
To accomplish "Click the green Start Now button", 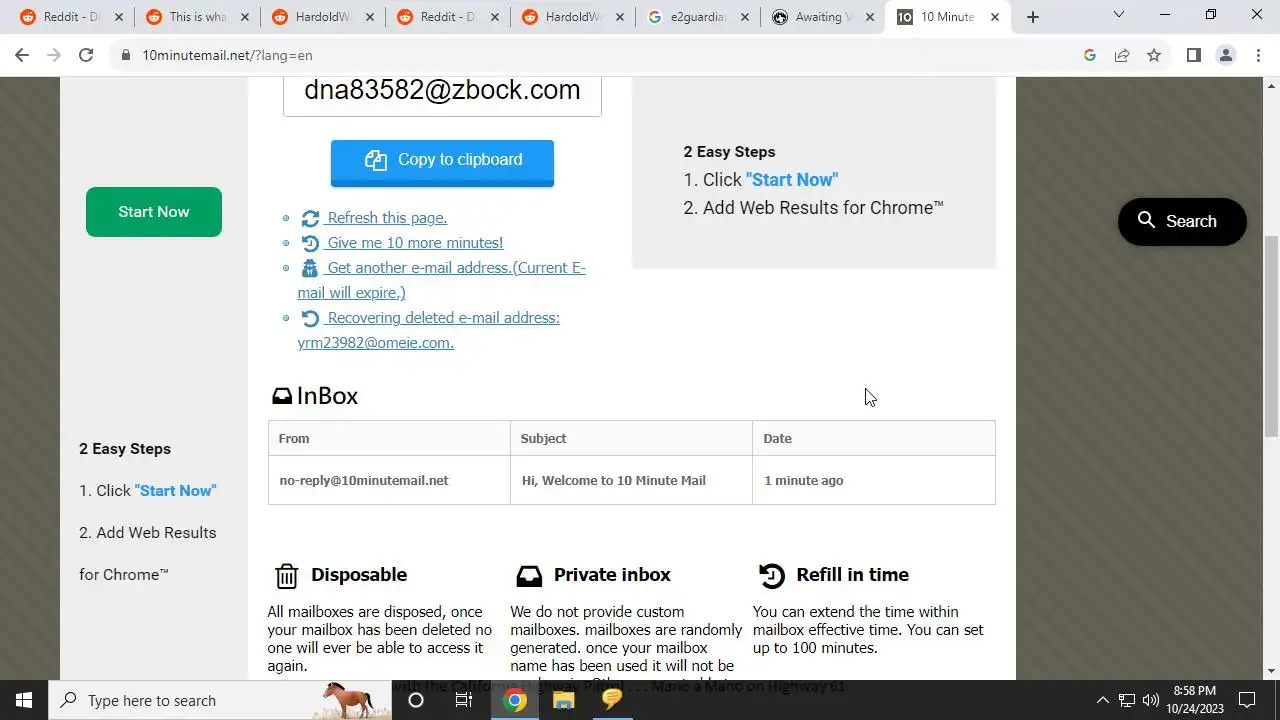I will click(154, 212).
